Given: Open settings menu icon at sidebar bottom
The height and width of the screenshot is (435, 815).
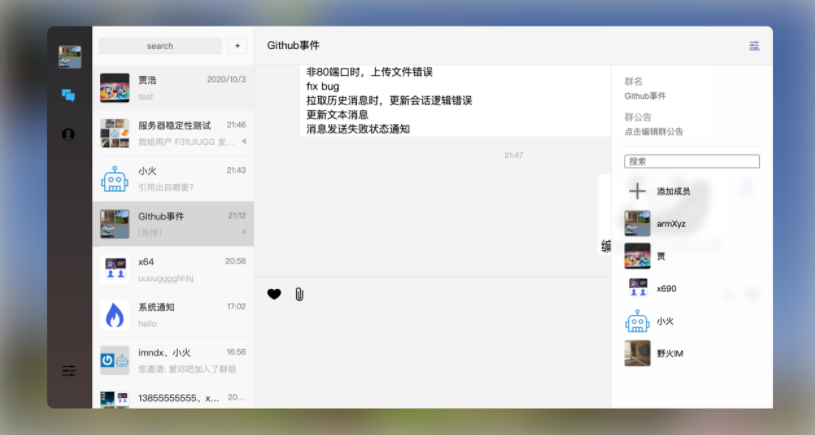Looking at the screenshot, I should click(x=69, y=371).
